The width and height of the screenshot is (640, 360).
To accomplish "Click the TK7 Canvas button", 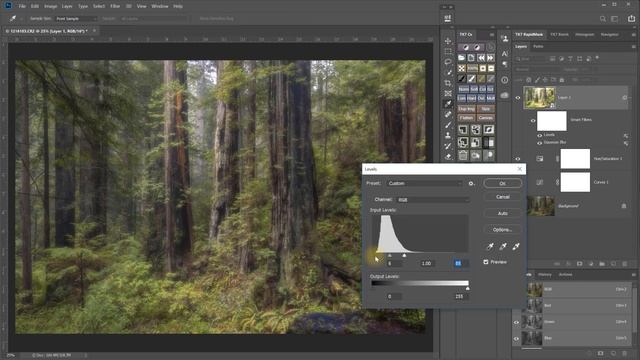I will click(x=486, y=118).
